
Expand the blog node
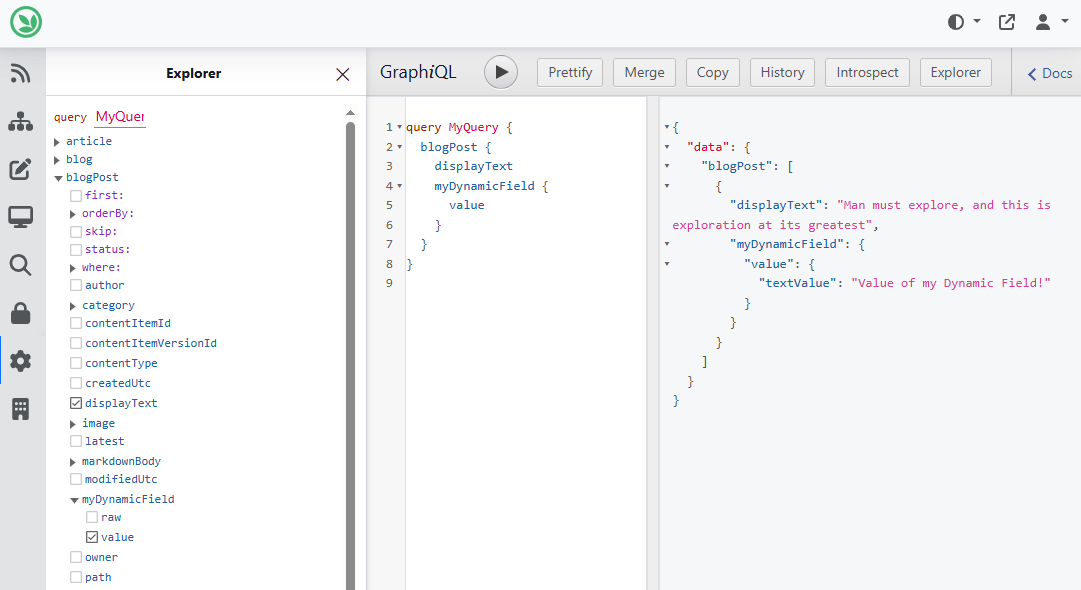point(57,160)
